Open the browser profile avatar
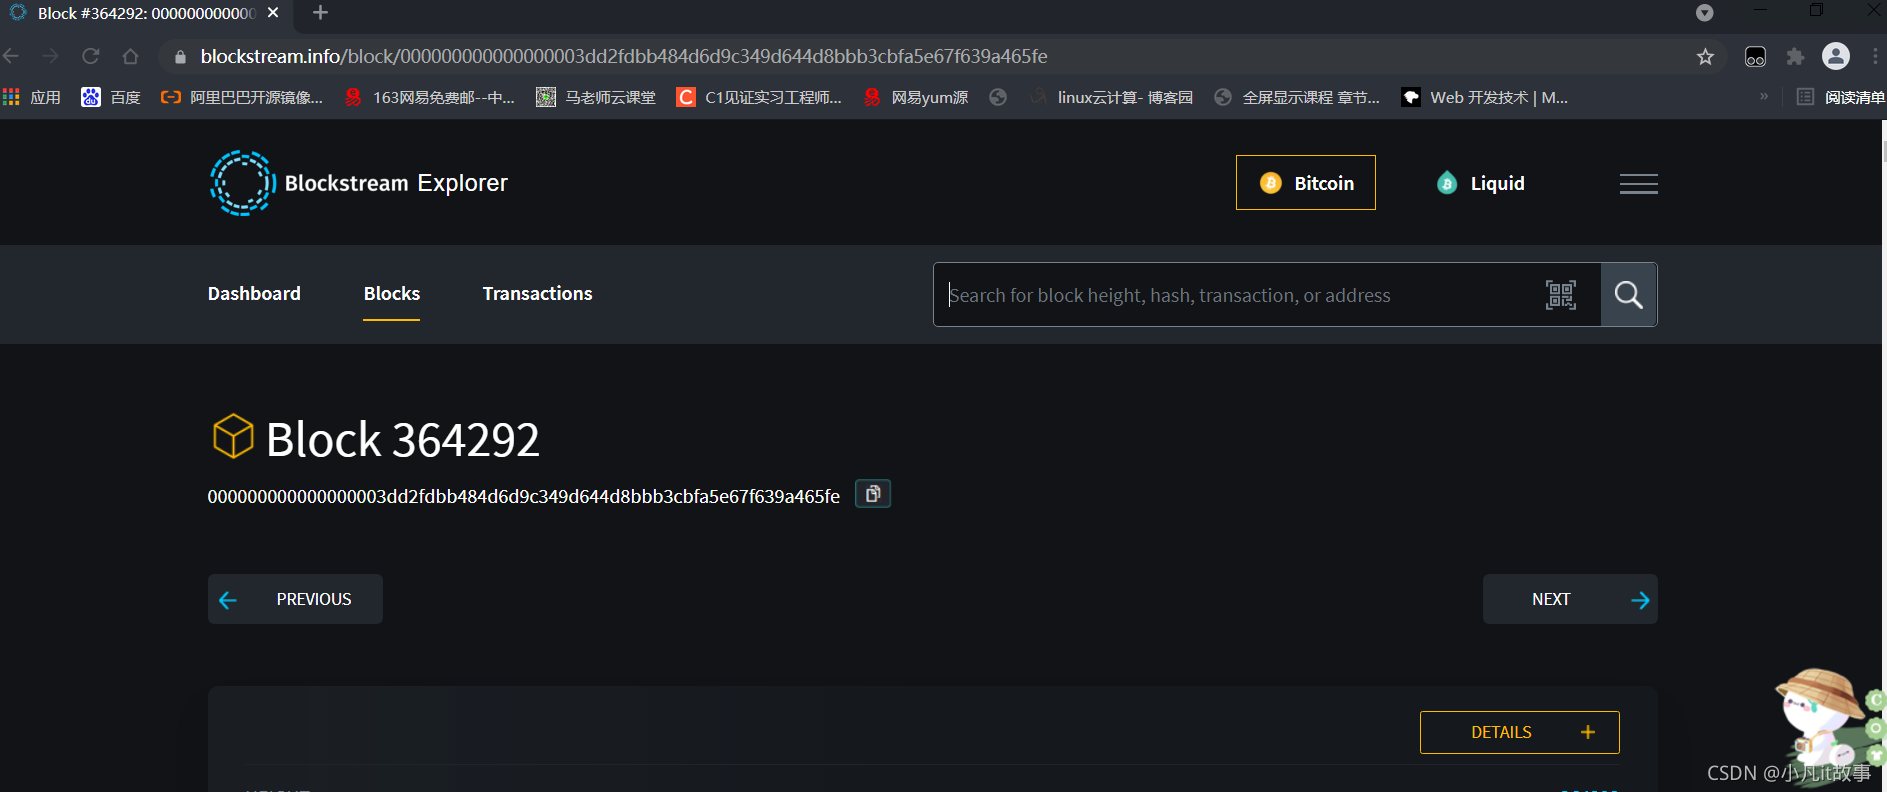1887x792 pixels. tap(1836, 56)
